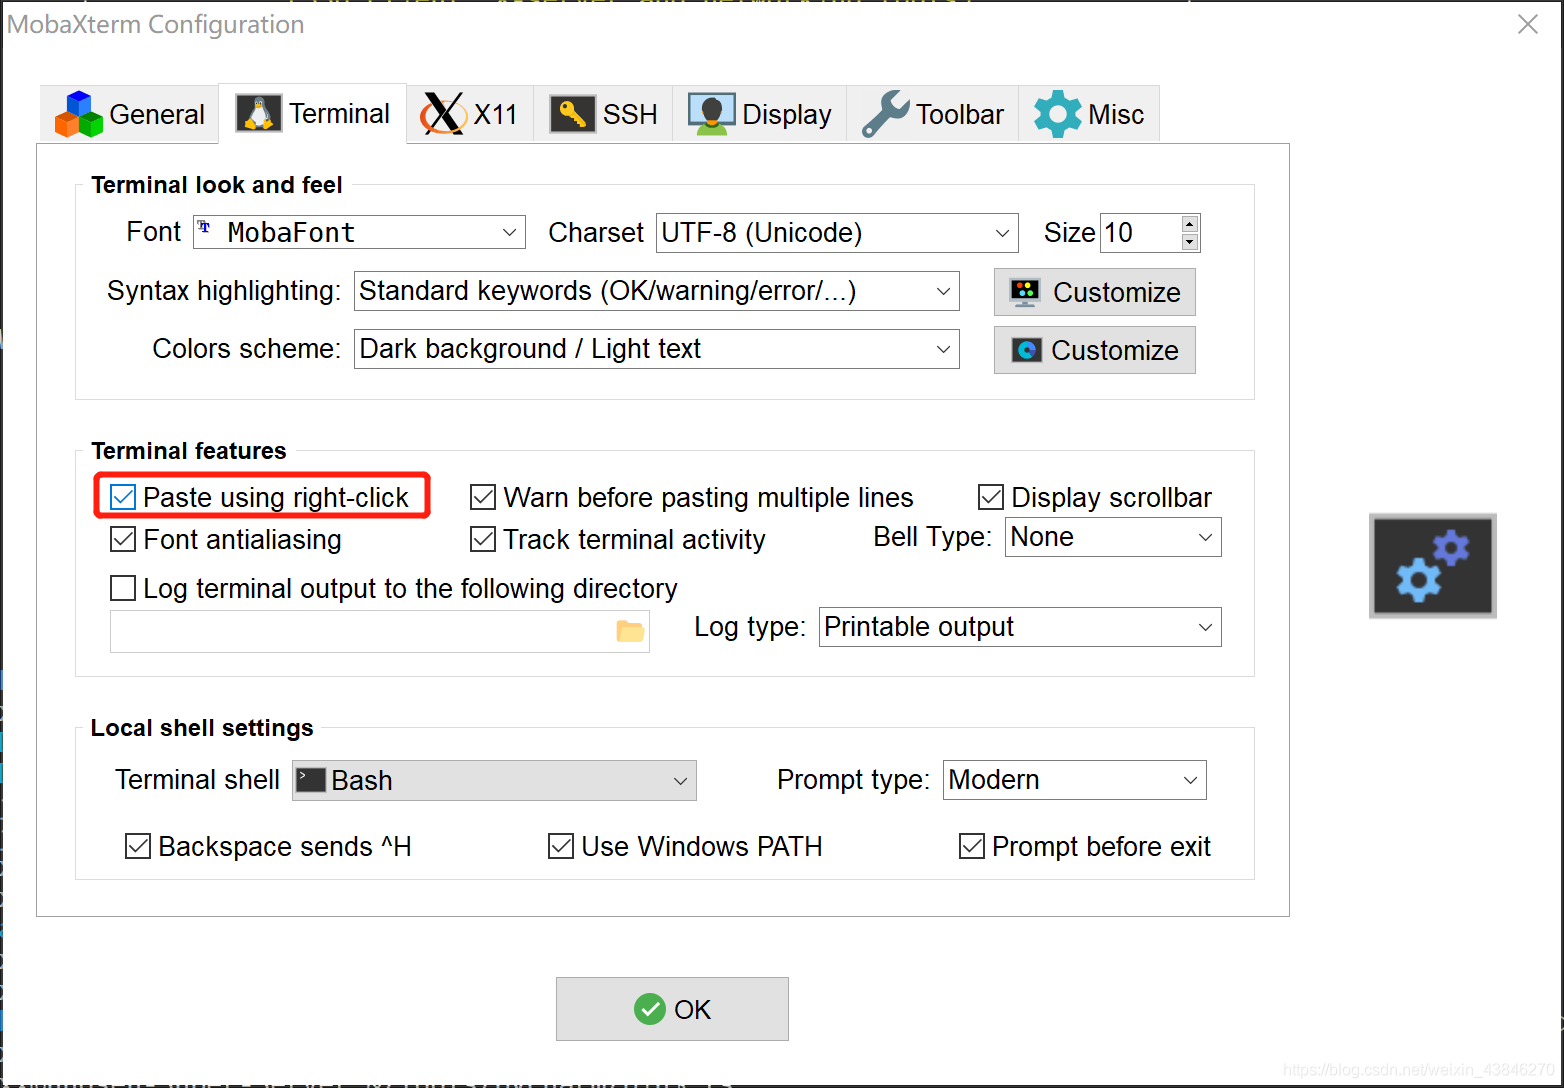Decrease font size with the down arrow

[1189, 241]
